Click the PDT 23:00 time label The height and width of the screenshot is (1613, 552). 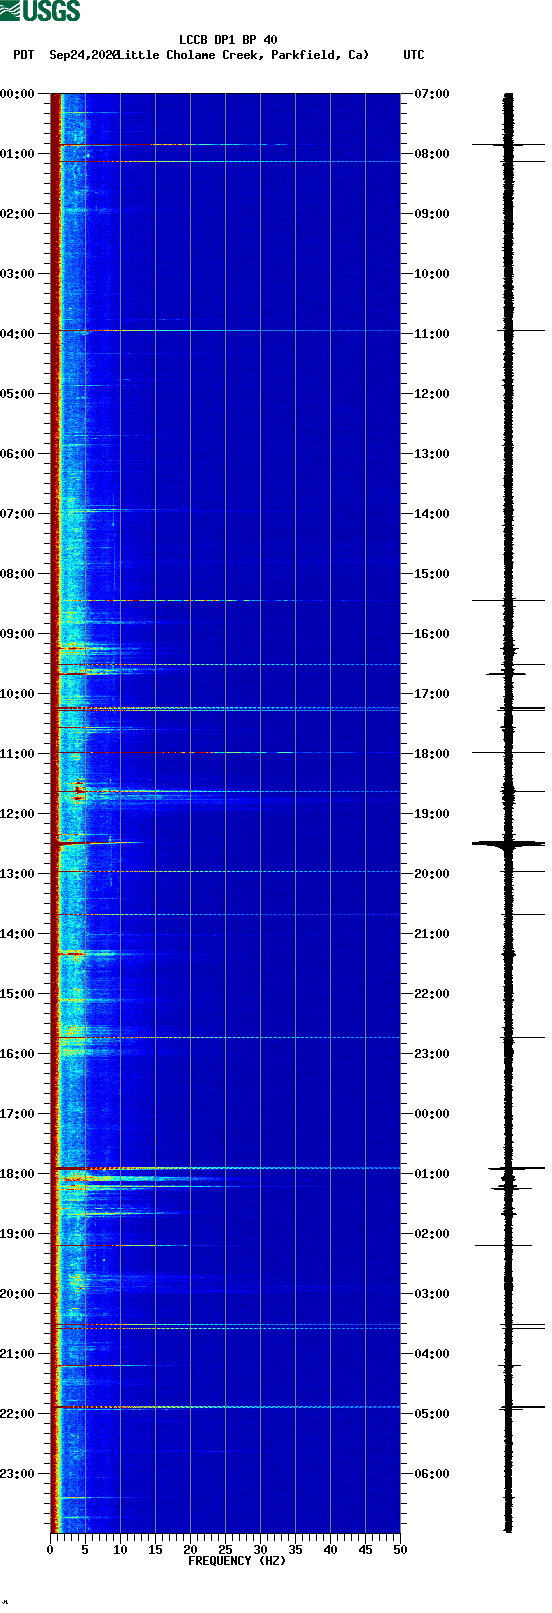point(18,1474)
